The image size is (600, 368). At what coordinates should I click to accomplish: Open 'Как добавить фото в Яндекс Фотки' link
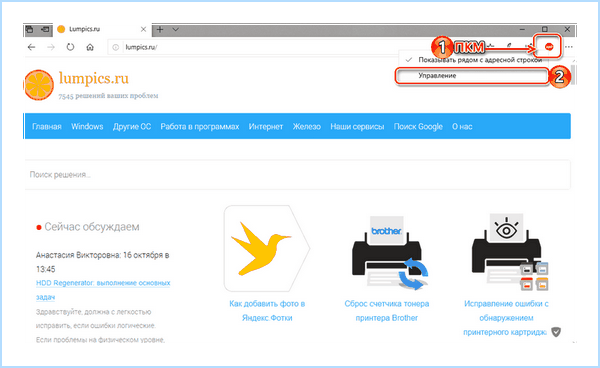click(267, 311)
